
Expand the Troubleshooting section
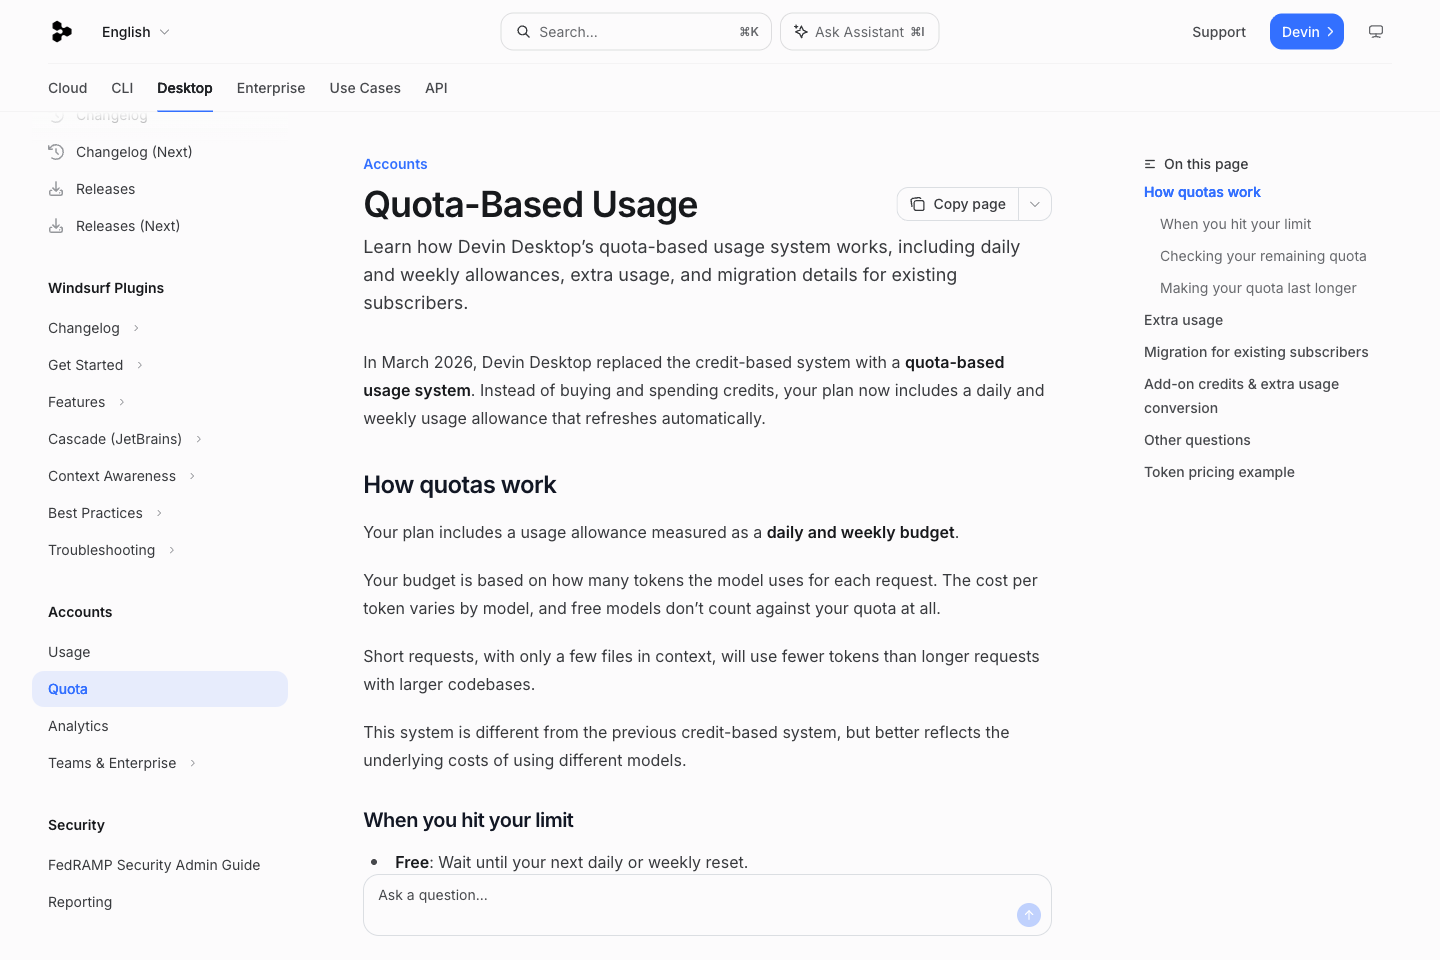click(x=172, y=550)
